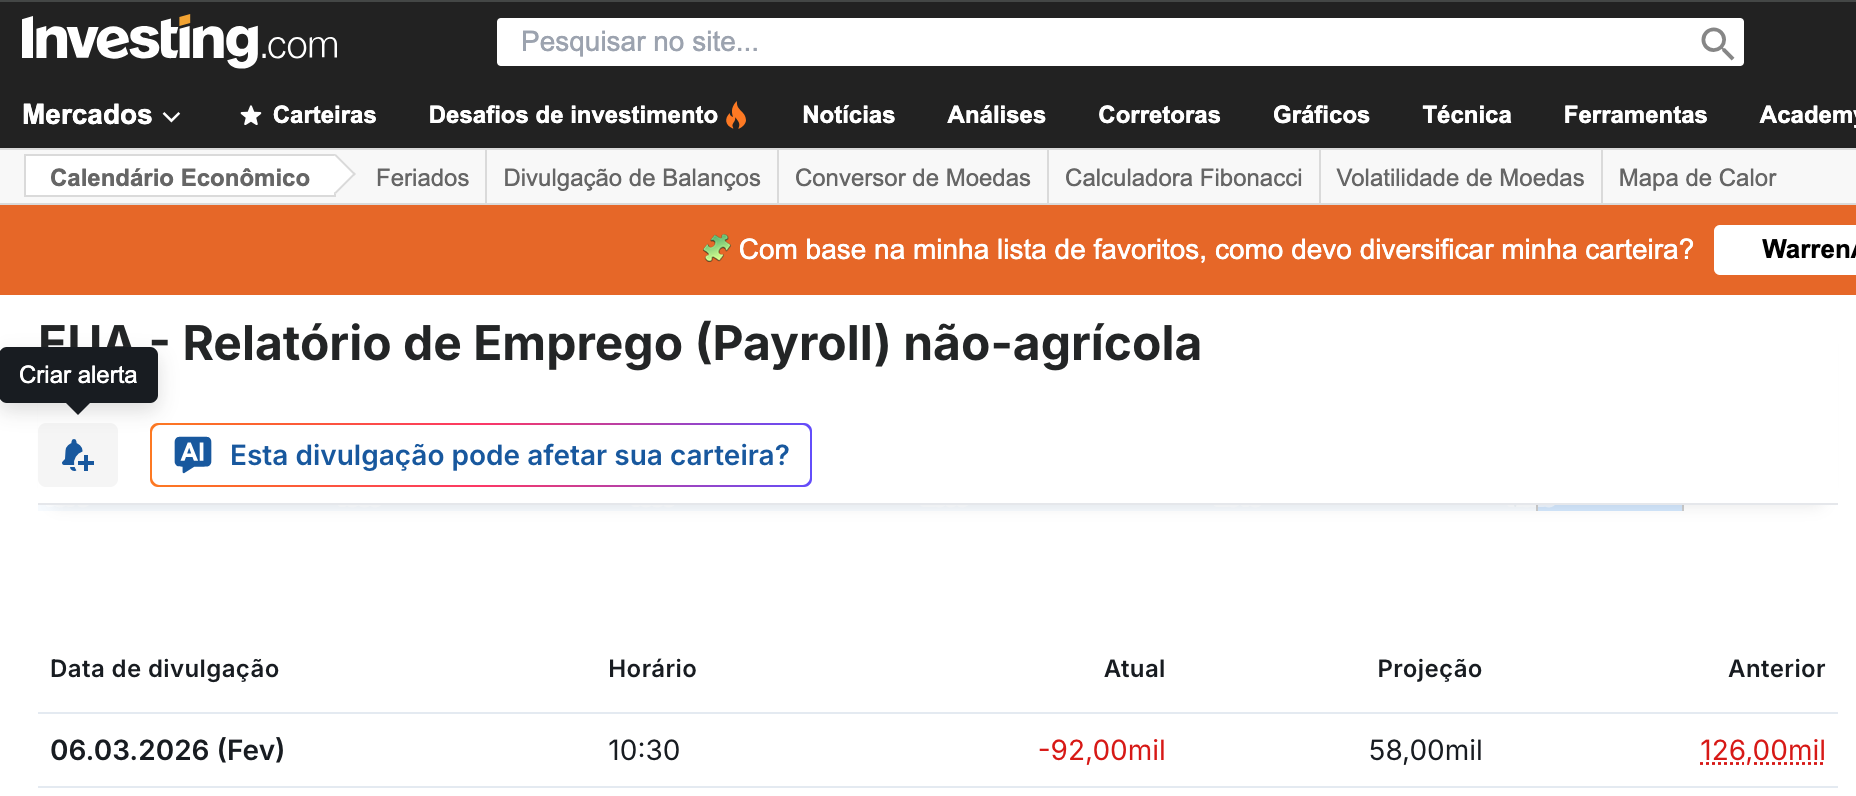1856x796 pixels.
Task: Click the Investing.com logo
Action: pyautogui.click(x=180, y=41)
